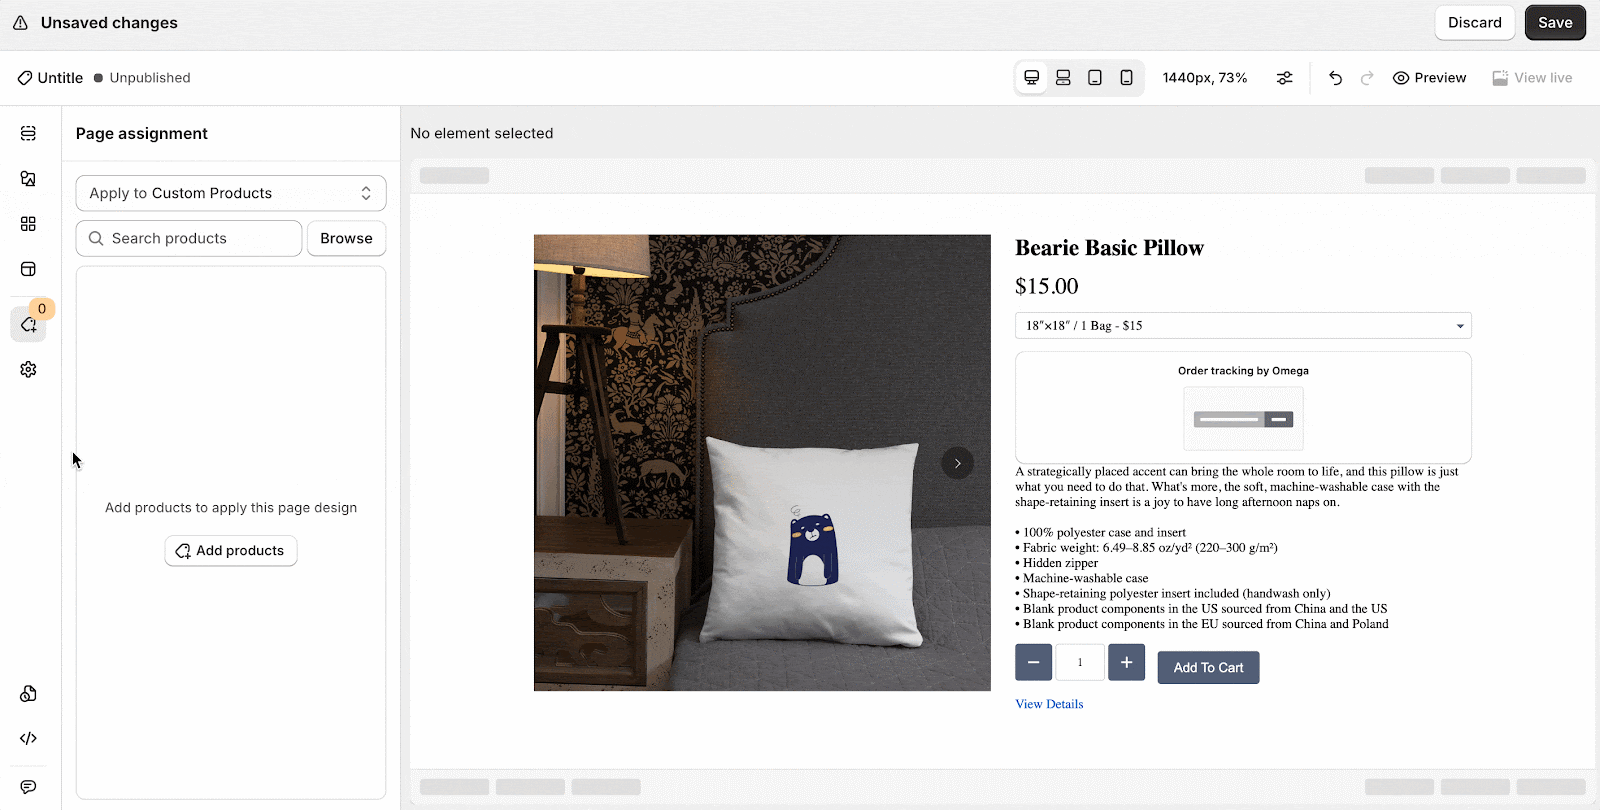Switch to mobile viewport view

point(1126,78)
